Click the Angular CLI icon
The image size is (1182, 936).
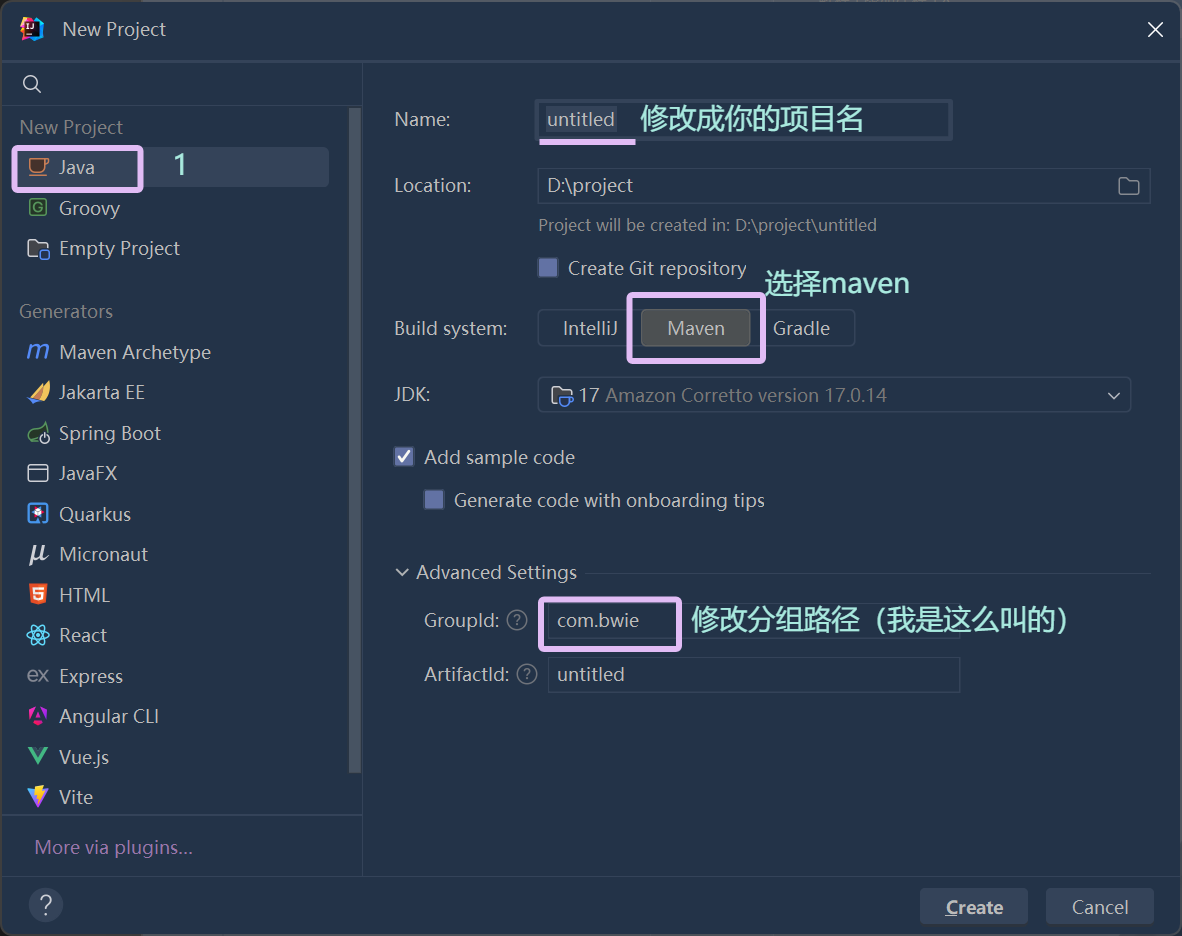38,716
